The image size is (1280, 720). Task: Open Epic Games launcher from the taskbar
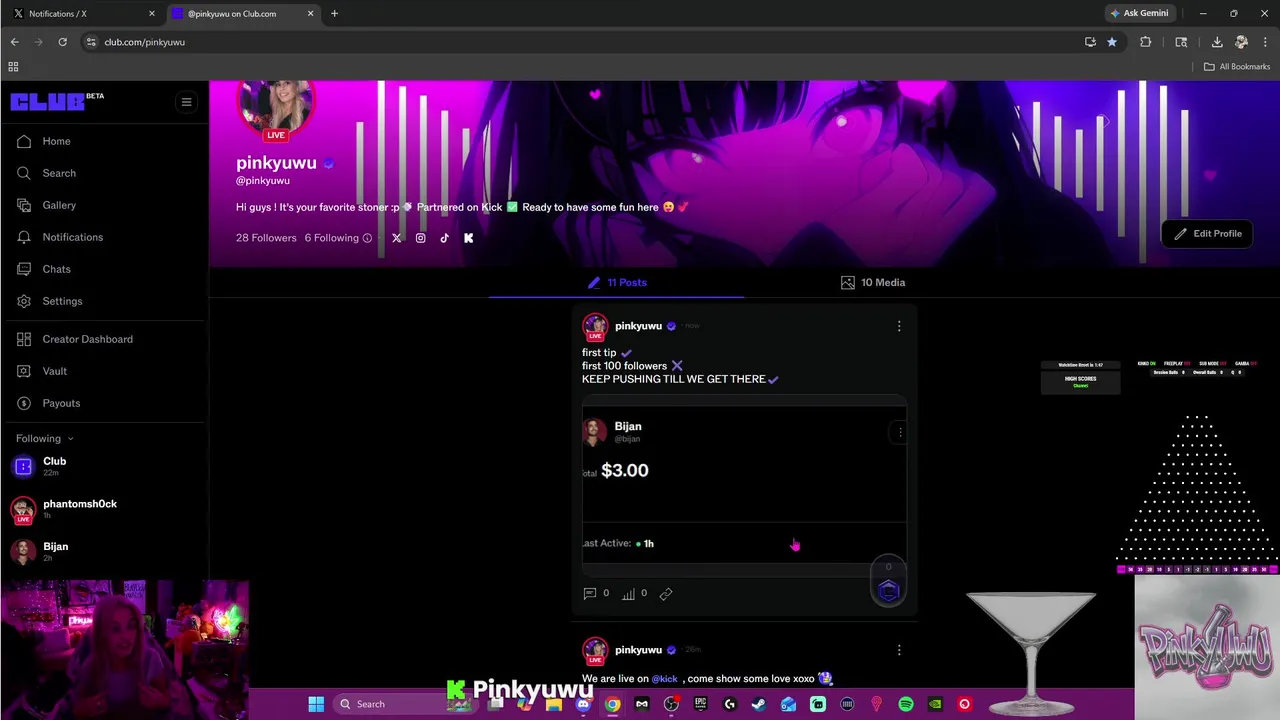click(700, 704)
